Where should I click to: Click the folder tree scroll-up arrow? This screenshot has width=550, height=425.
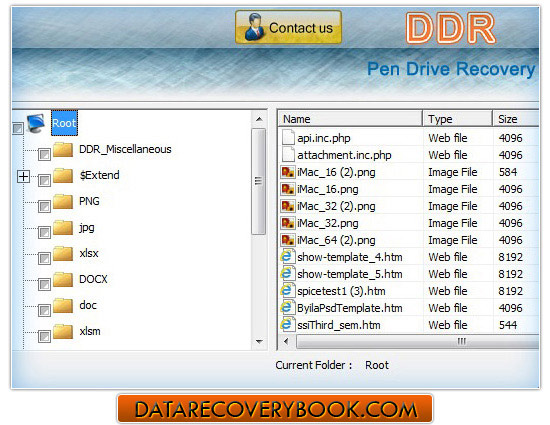tap(259, 119)
